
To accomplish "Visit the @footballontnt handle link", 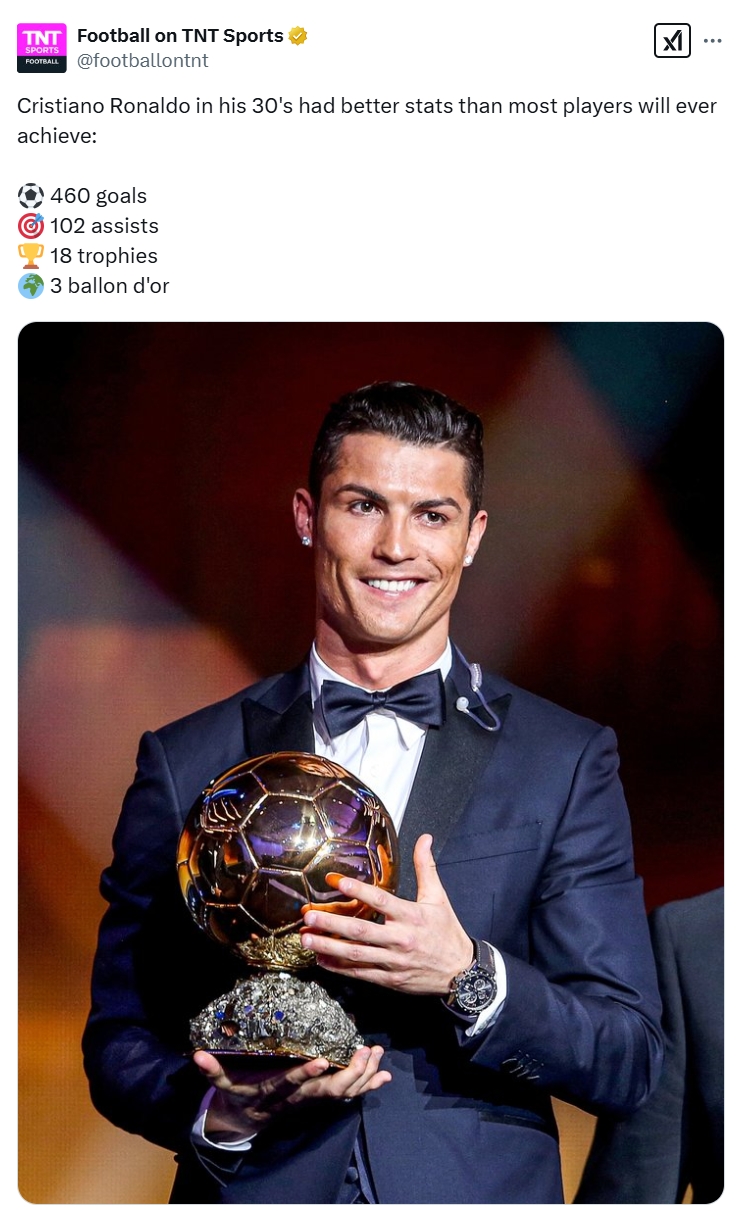I will click(143, 60).
